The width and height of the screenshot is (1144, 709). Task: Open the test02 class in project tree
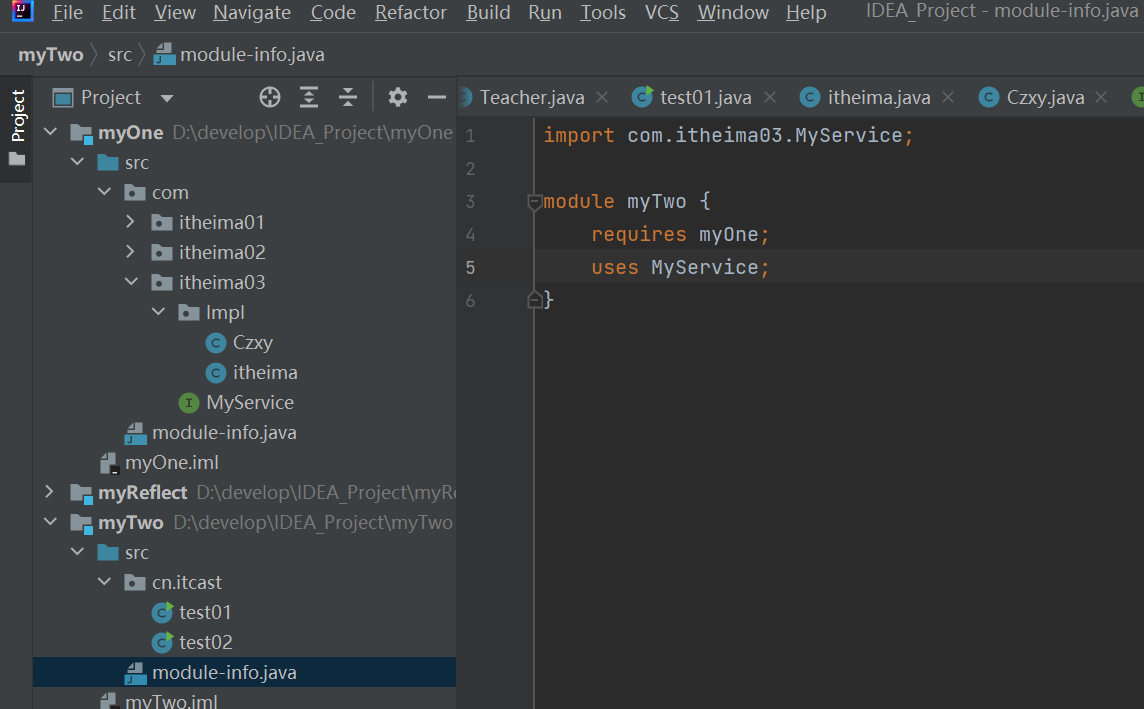[205, 642]
